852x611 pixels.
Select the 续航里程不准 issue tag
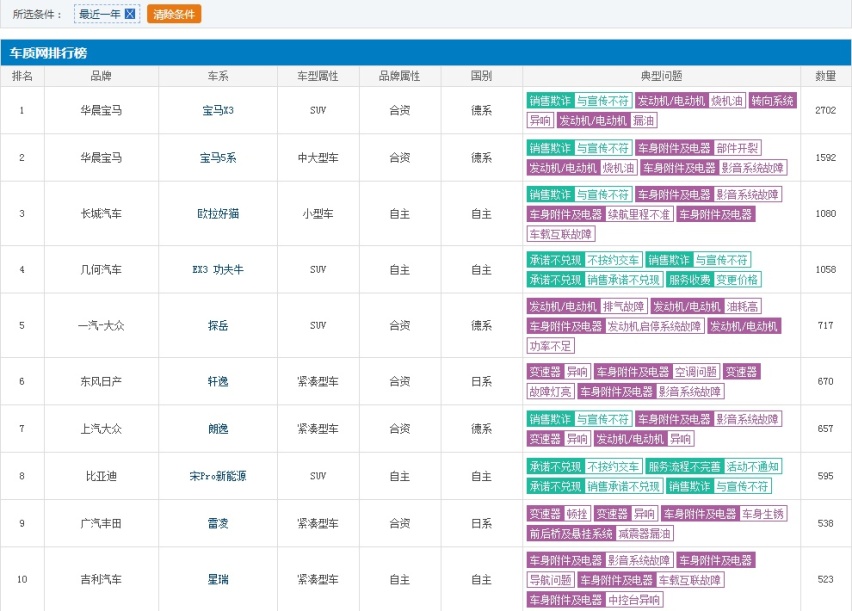639,214
